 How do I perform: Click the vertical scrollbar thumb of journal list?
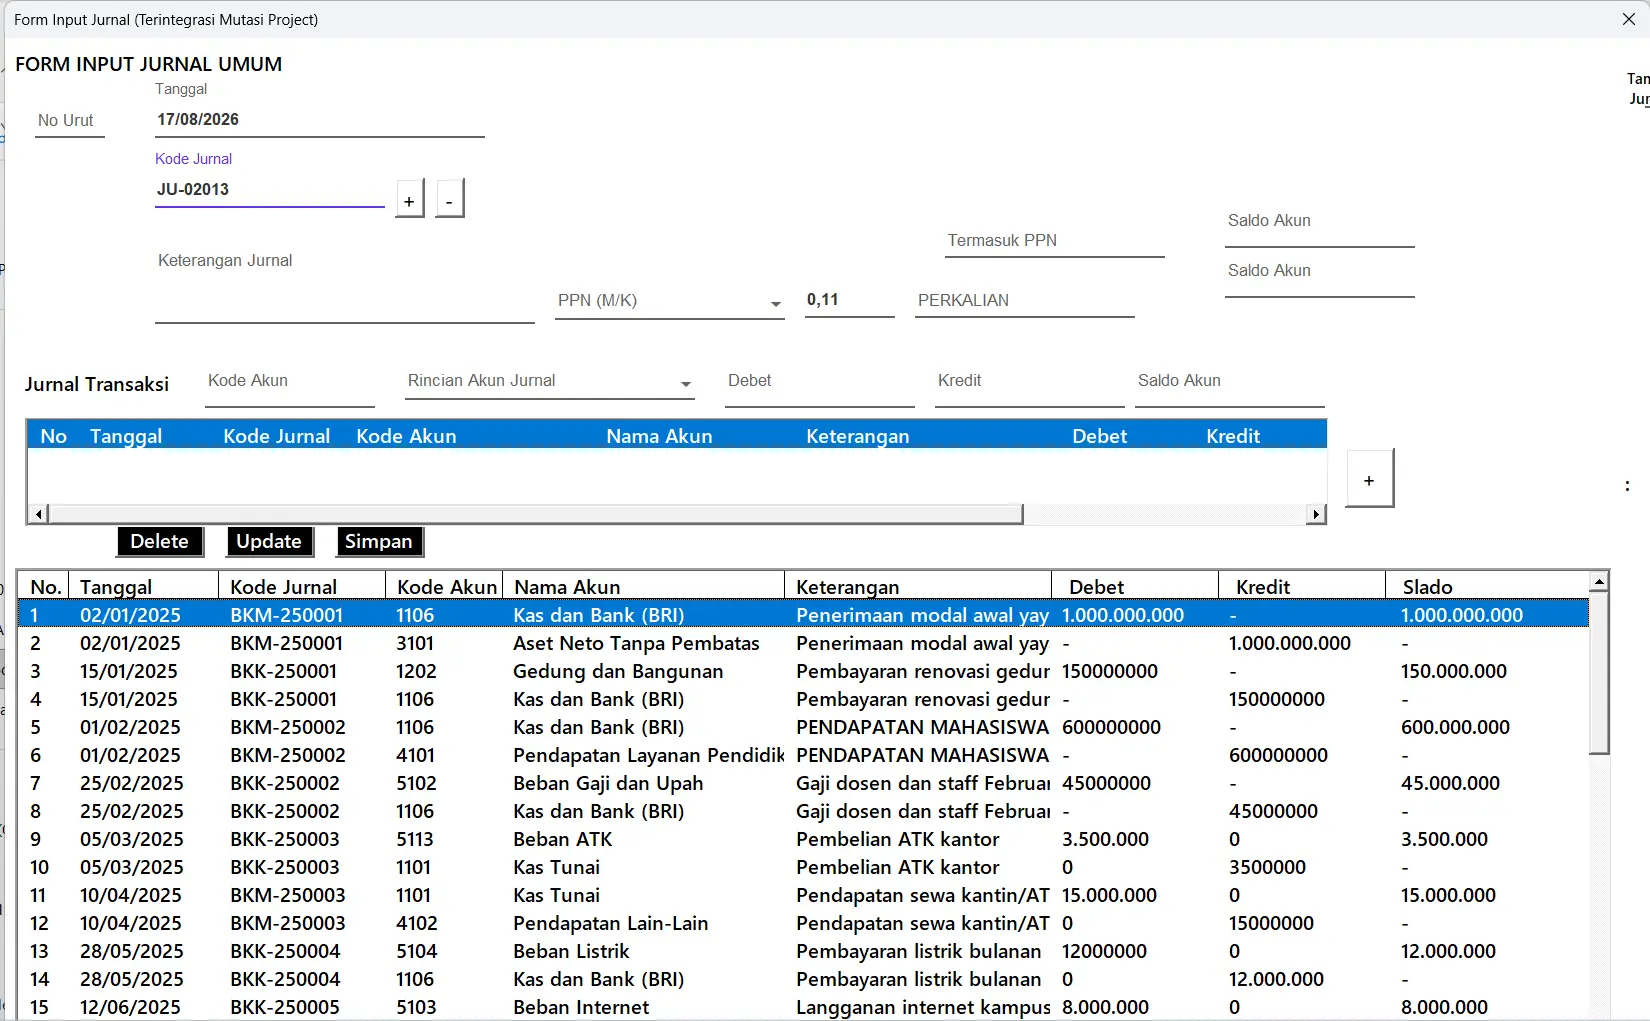click(x=1599, y=672)
